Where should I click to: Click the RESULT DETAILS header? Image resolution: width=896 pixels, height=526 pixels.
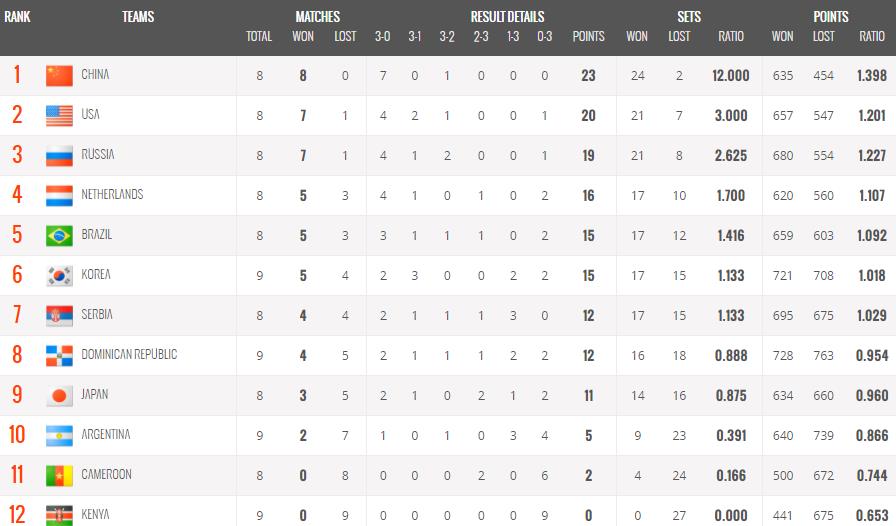tap(507, 17)
